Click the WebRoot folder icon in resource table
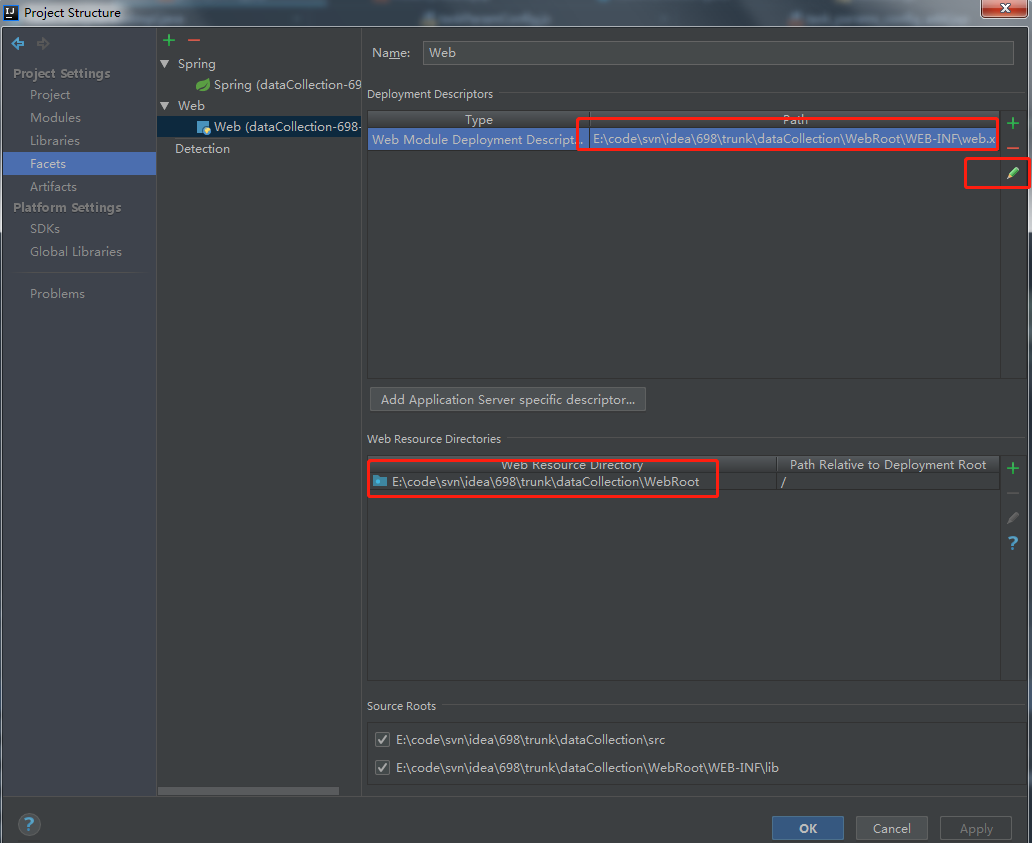Screen dimensions: 1032x843 tap(380, 481)
